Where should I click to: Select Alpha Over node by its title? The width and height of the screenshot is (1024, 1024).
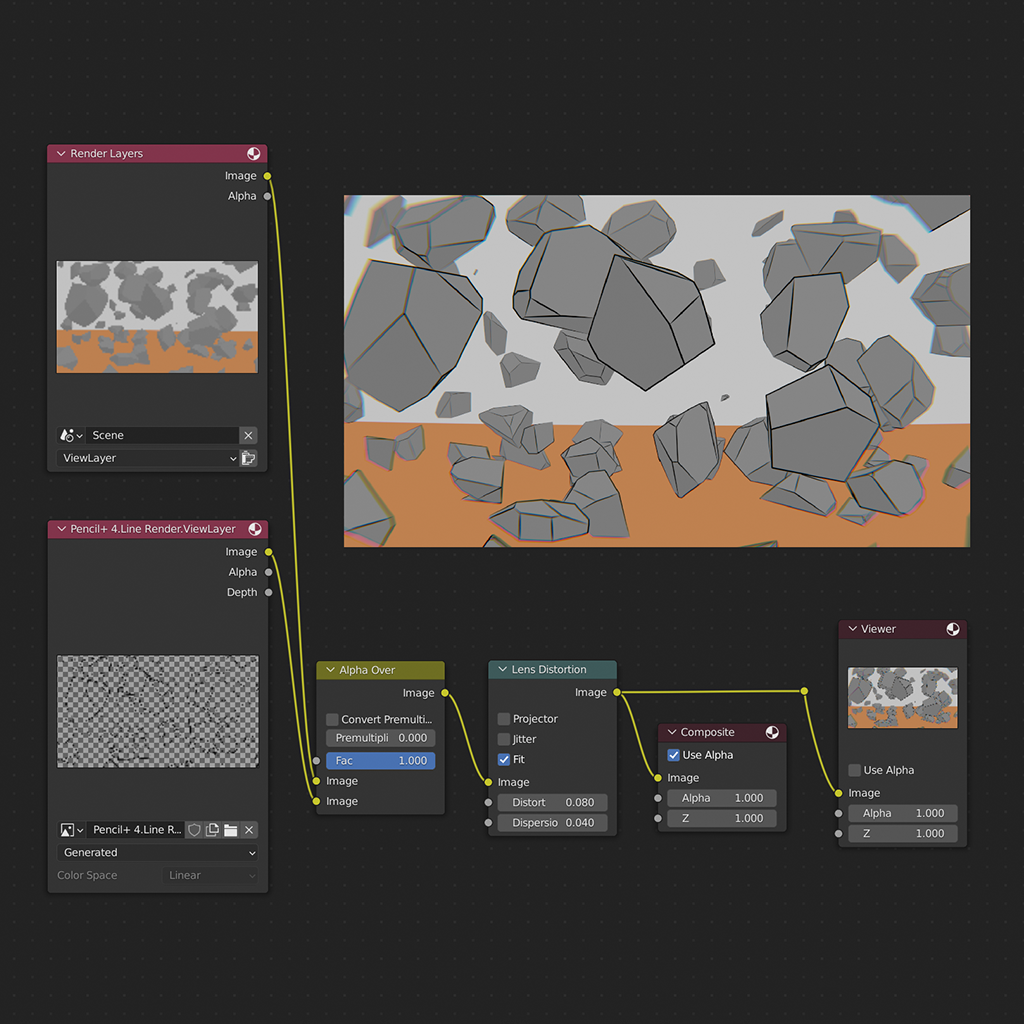[367, 670]
